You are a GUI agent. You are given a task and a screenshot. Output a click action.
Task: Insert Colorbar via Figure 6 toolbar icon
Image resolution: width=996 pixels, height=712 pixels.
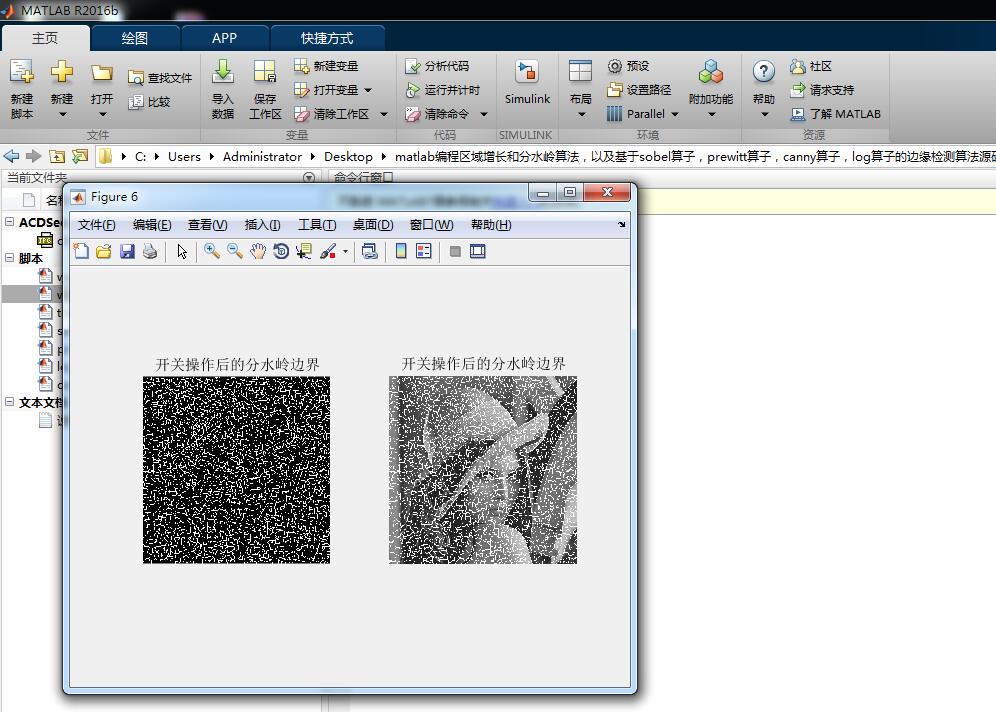coord(401,252)
